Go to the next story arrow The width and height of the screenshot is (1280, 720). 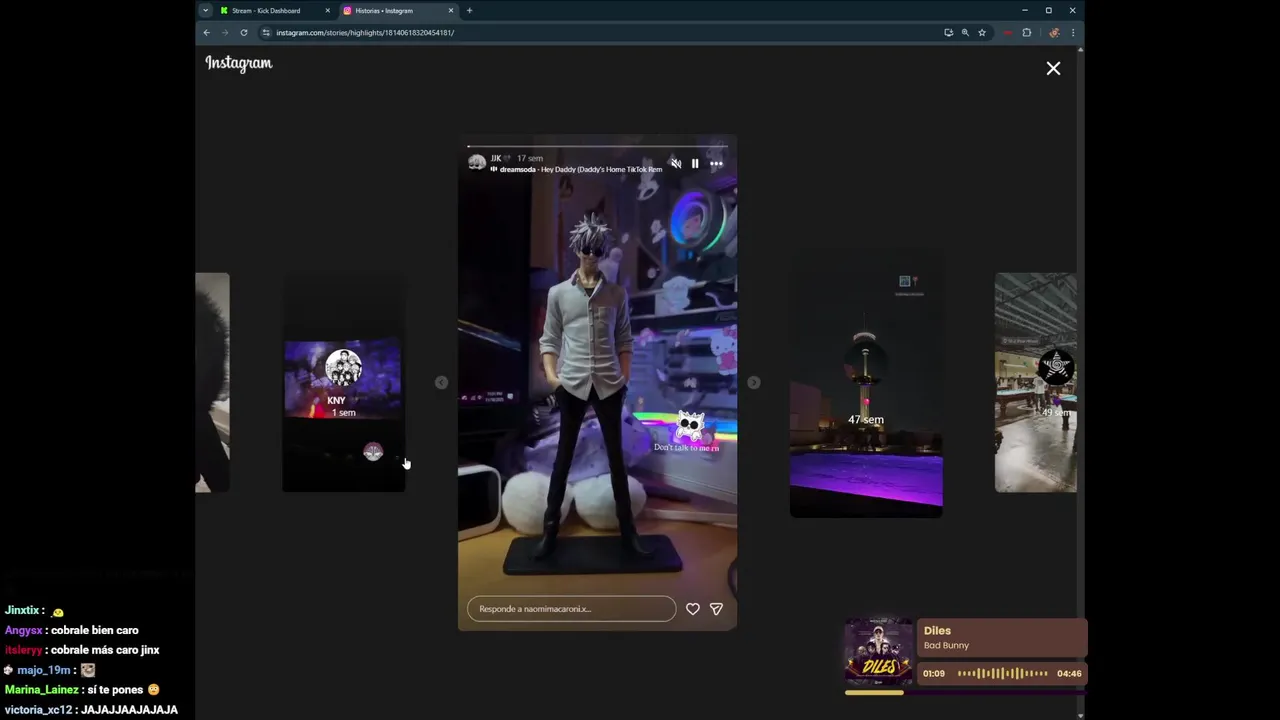click(x=754, y=382)
